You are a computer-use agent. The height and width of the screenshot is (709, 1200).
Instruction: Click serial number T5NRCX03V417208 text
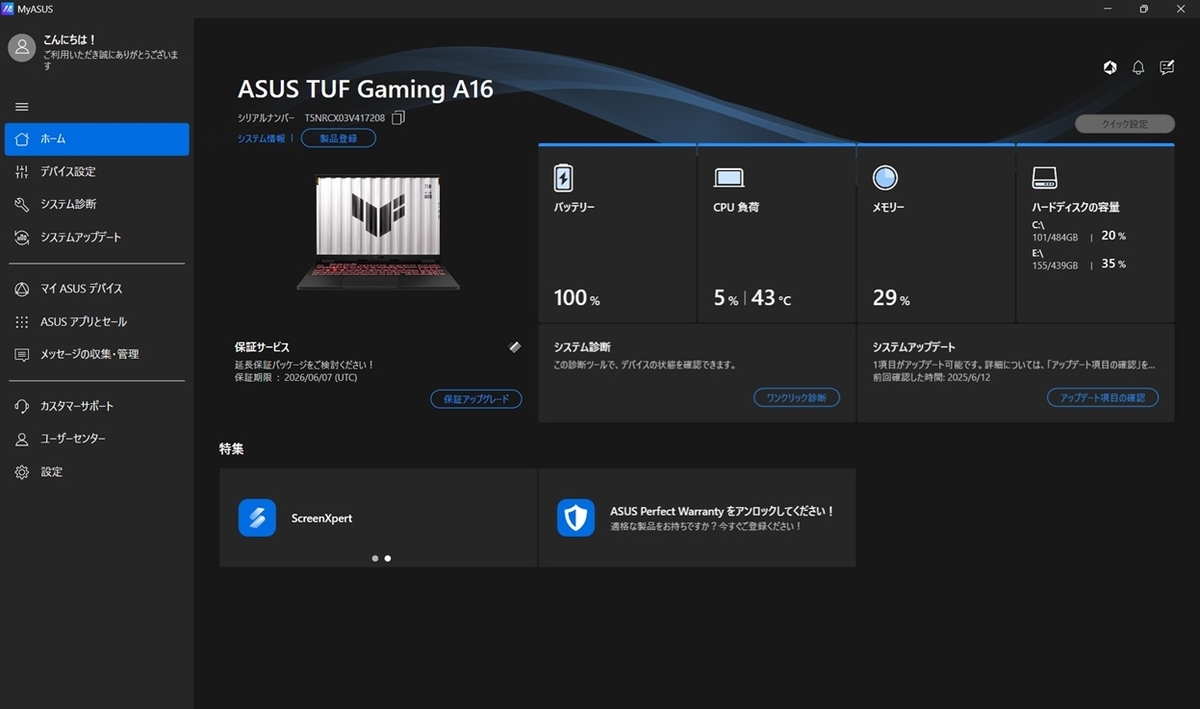tap(344, 118)
